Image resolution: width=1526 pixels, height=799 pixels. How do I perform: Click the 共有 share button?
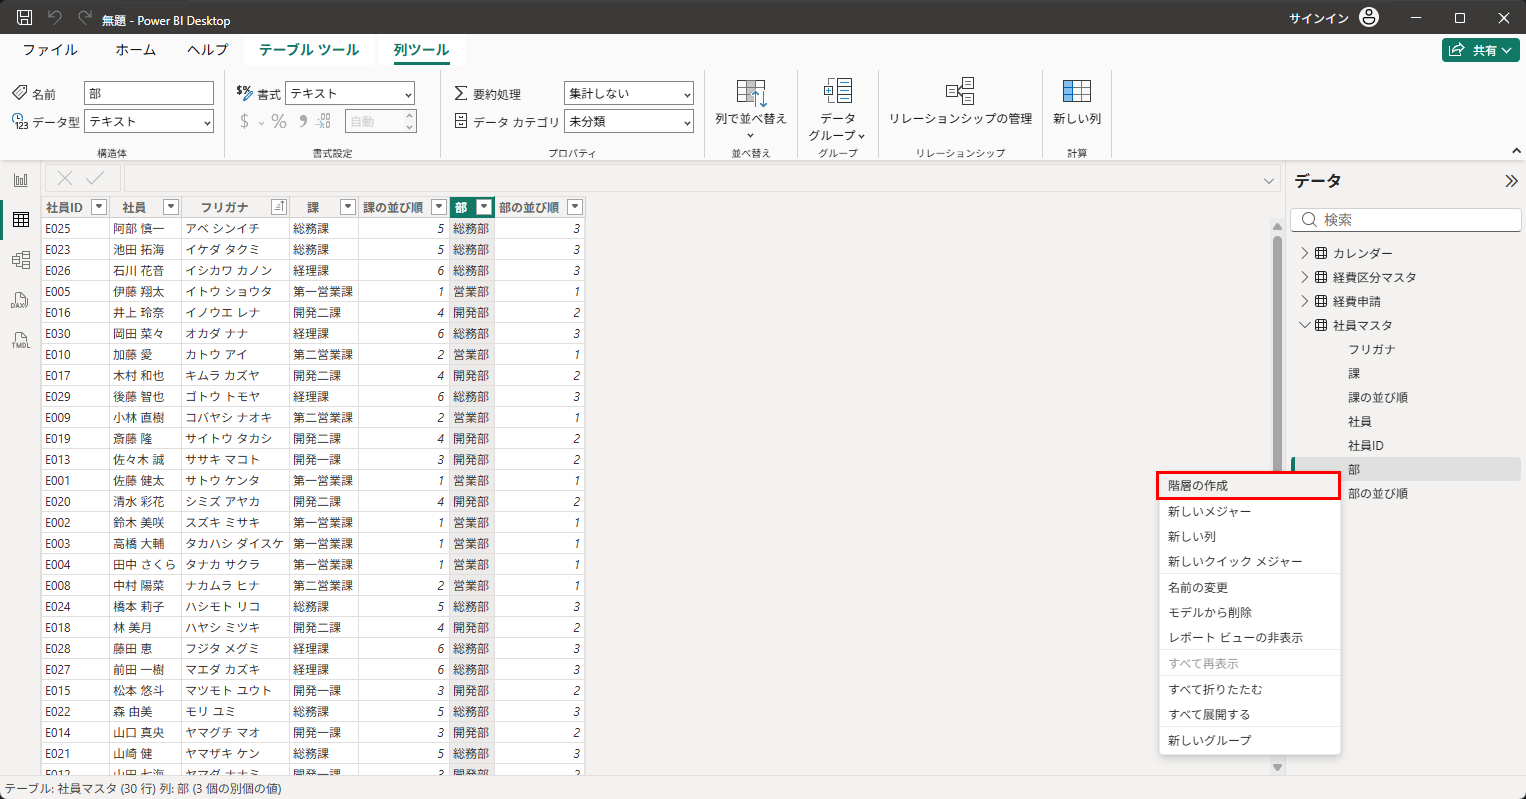(1481, 50)
